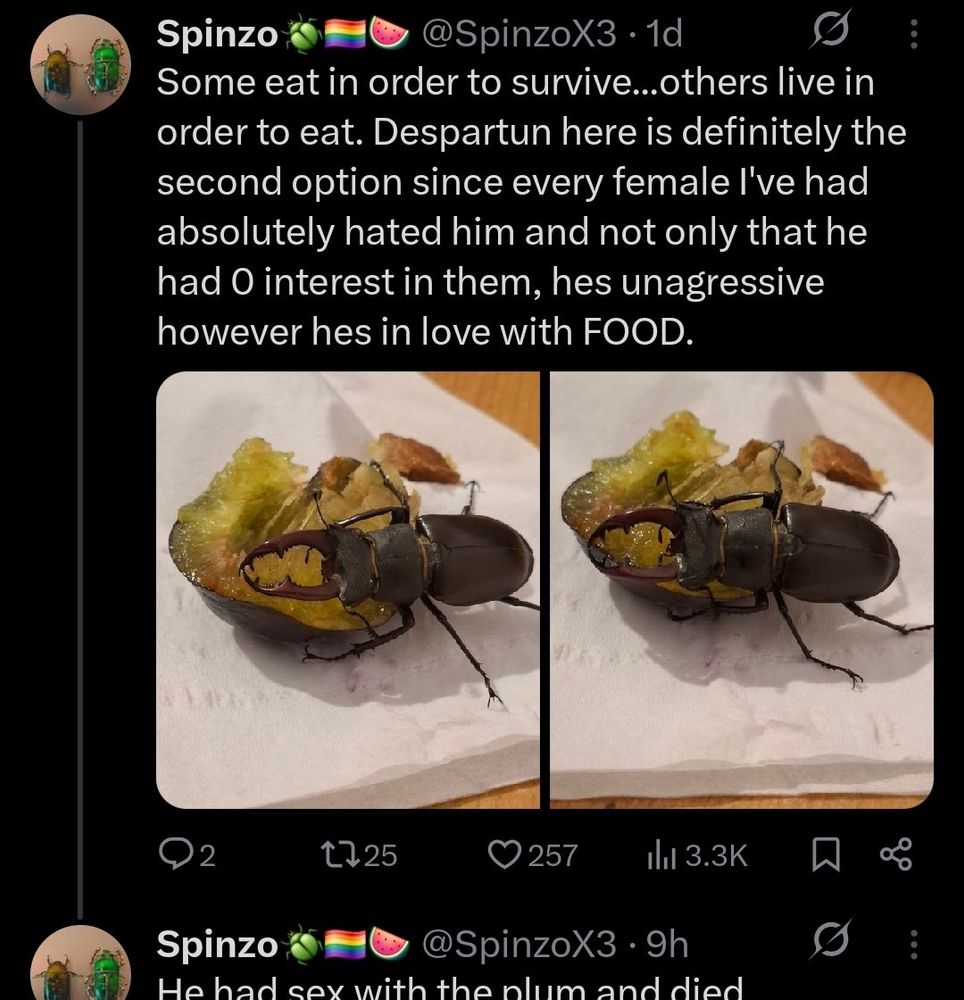Bookmark the first Spinzo post
This screenshot has width=964, height=1000.
(826, 855)
